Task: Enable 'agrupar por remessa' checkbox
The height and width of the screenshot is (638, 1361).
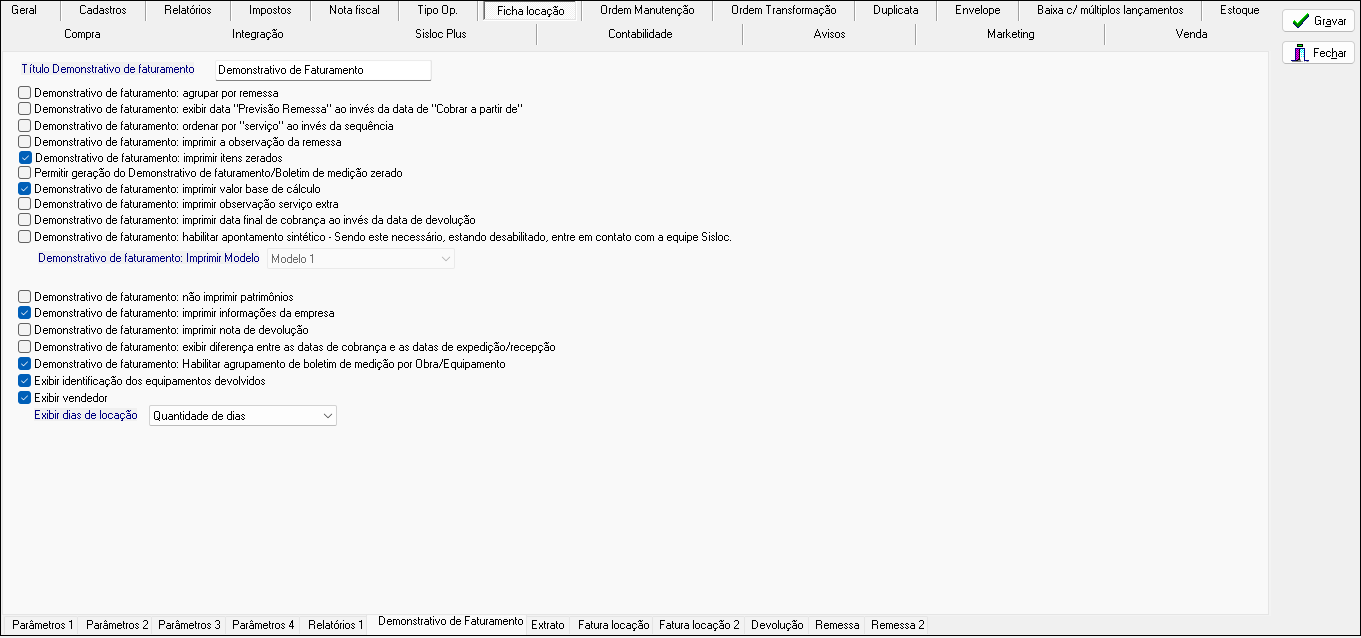Action: pyautogui.click(x=25, y=93)
